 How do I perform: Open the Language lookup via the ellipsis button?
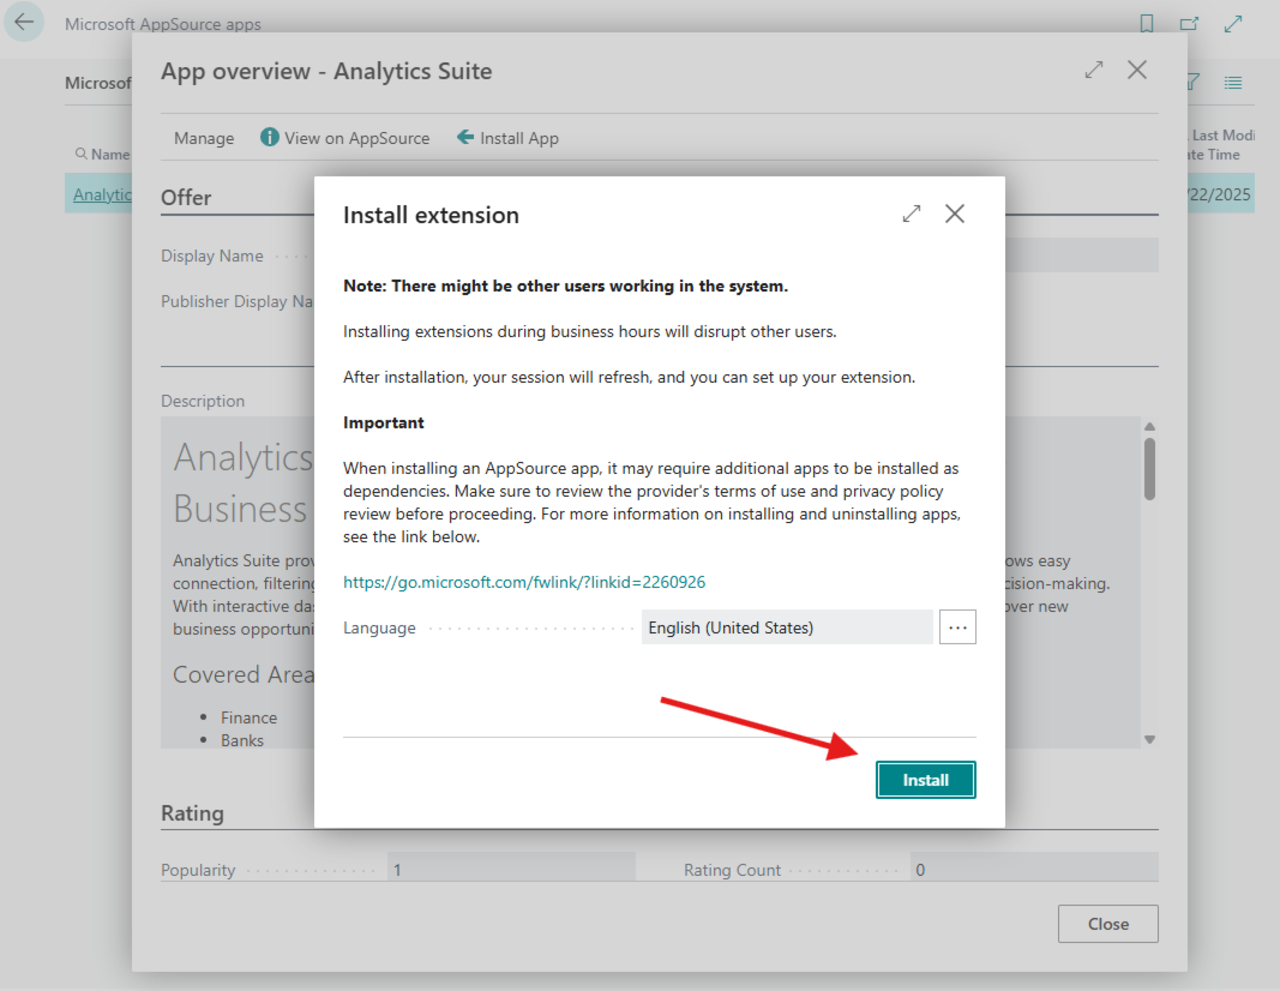[957, 627]
